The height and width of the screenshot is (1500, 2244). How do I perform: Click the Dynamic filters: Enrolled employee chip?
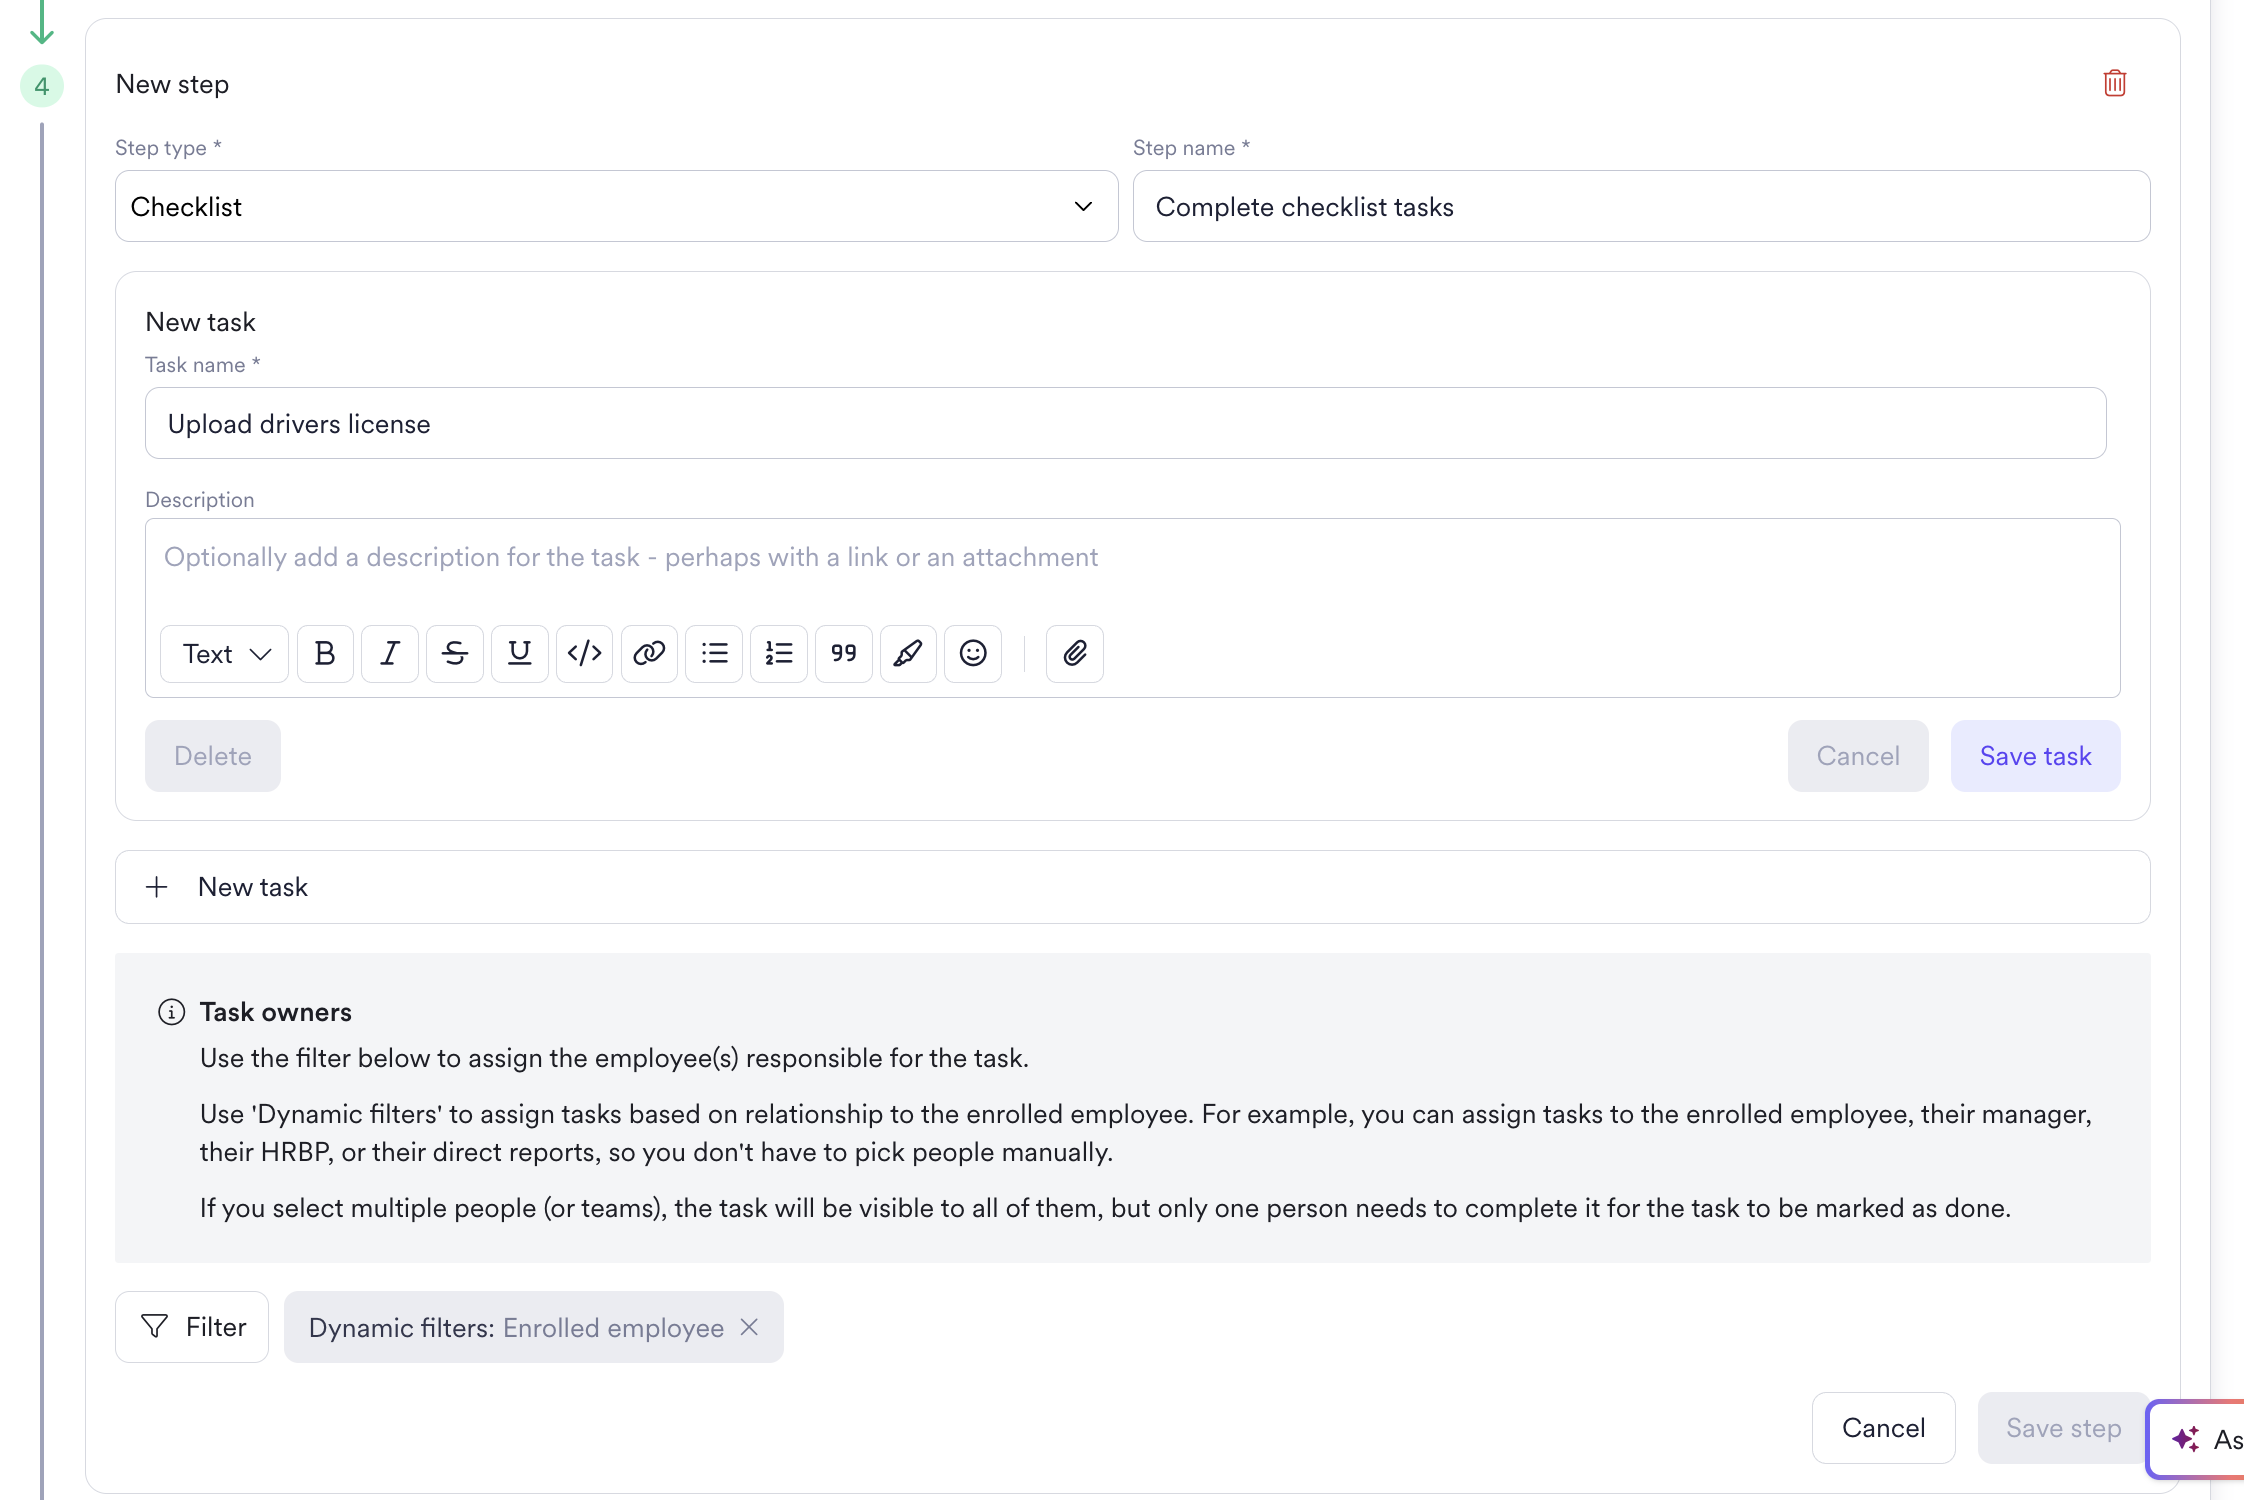tap(533, 1327)
